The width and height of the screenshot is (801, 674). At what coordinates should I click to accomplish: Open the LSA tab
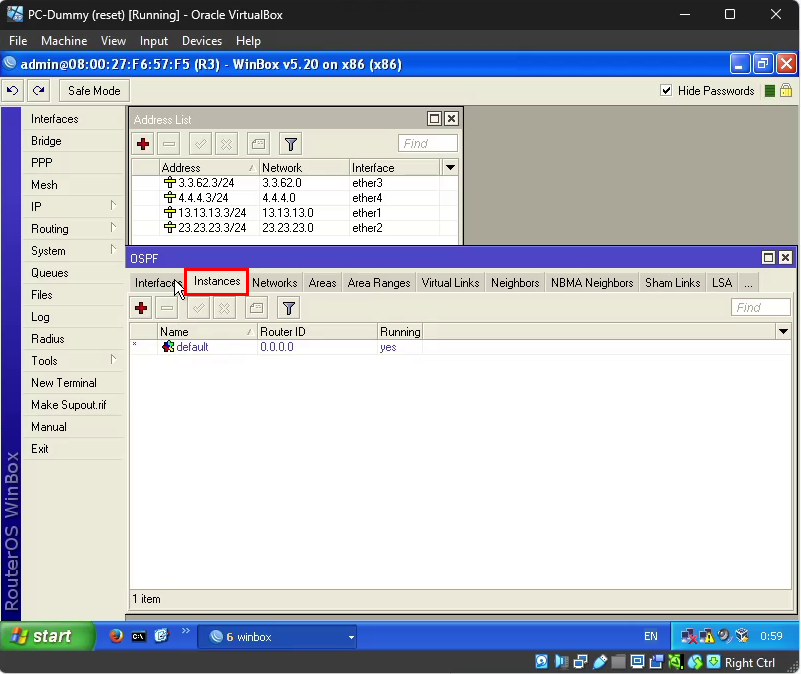pyautogui.click(x=722, y=283)
